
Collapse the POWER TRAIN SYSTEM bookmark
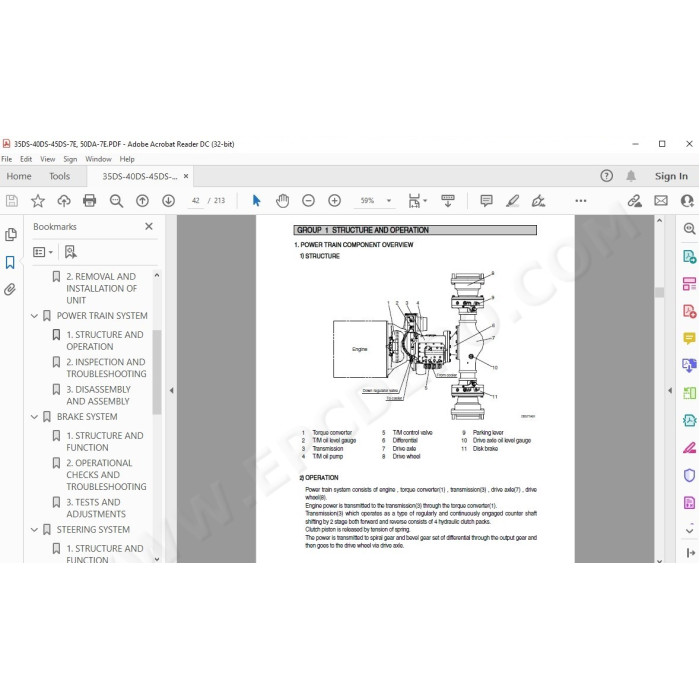point(34,316)
